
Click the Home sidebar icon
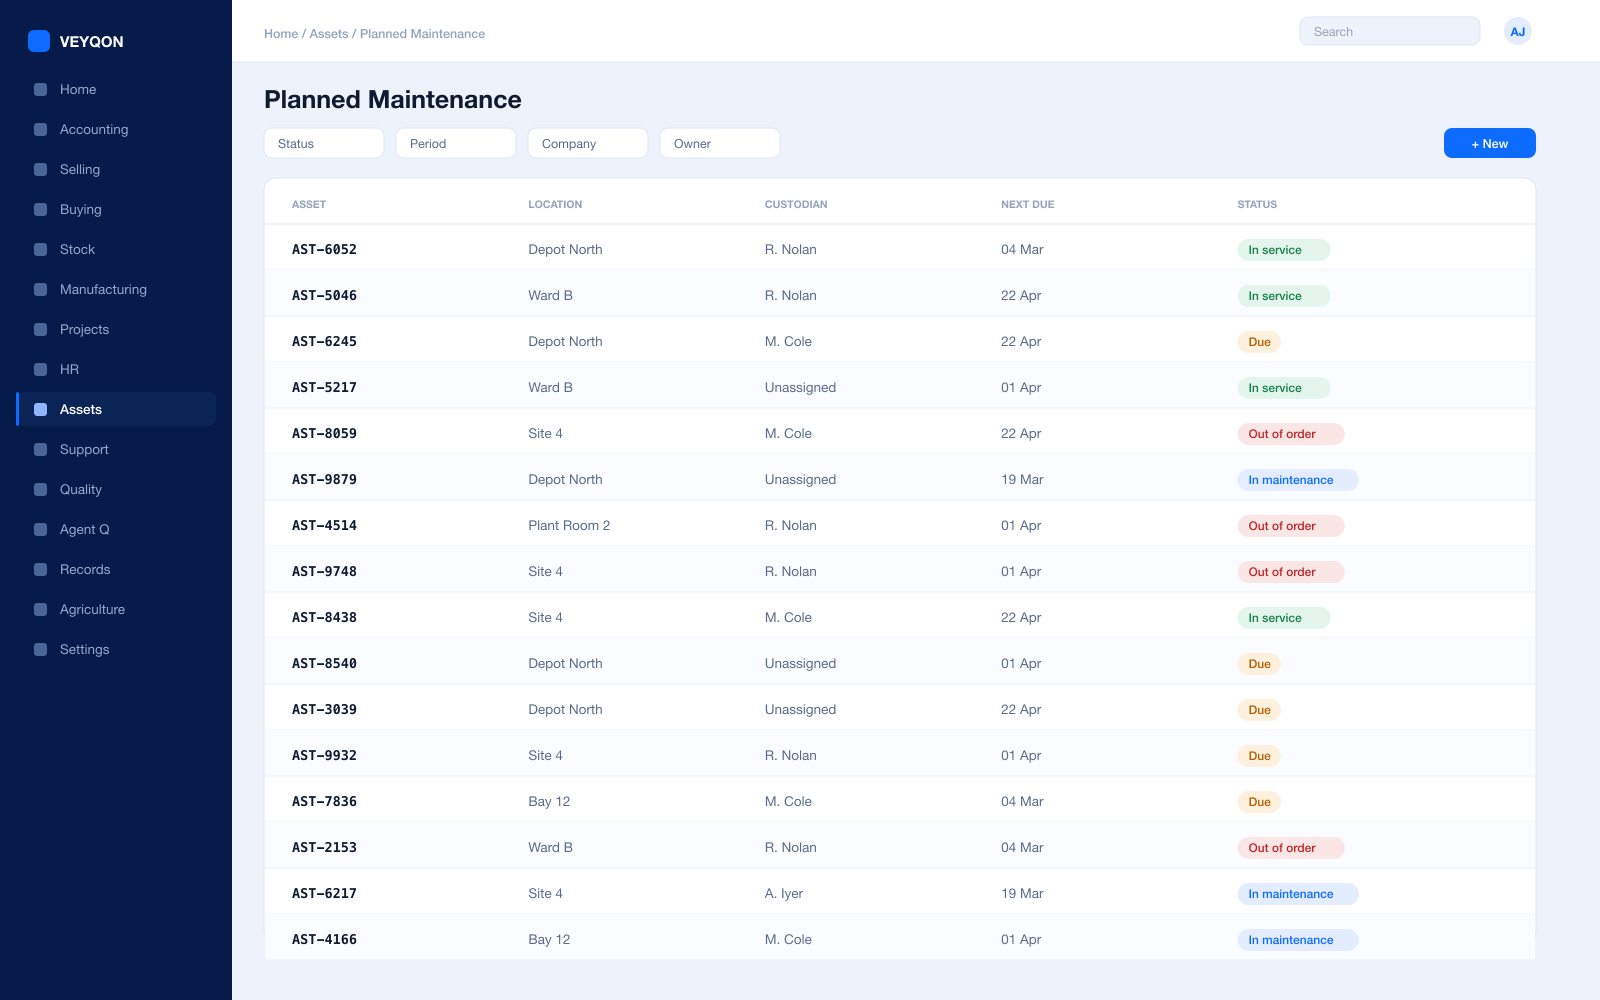[x=41, y=89]
